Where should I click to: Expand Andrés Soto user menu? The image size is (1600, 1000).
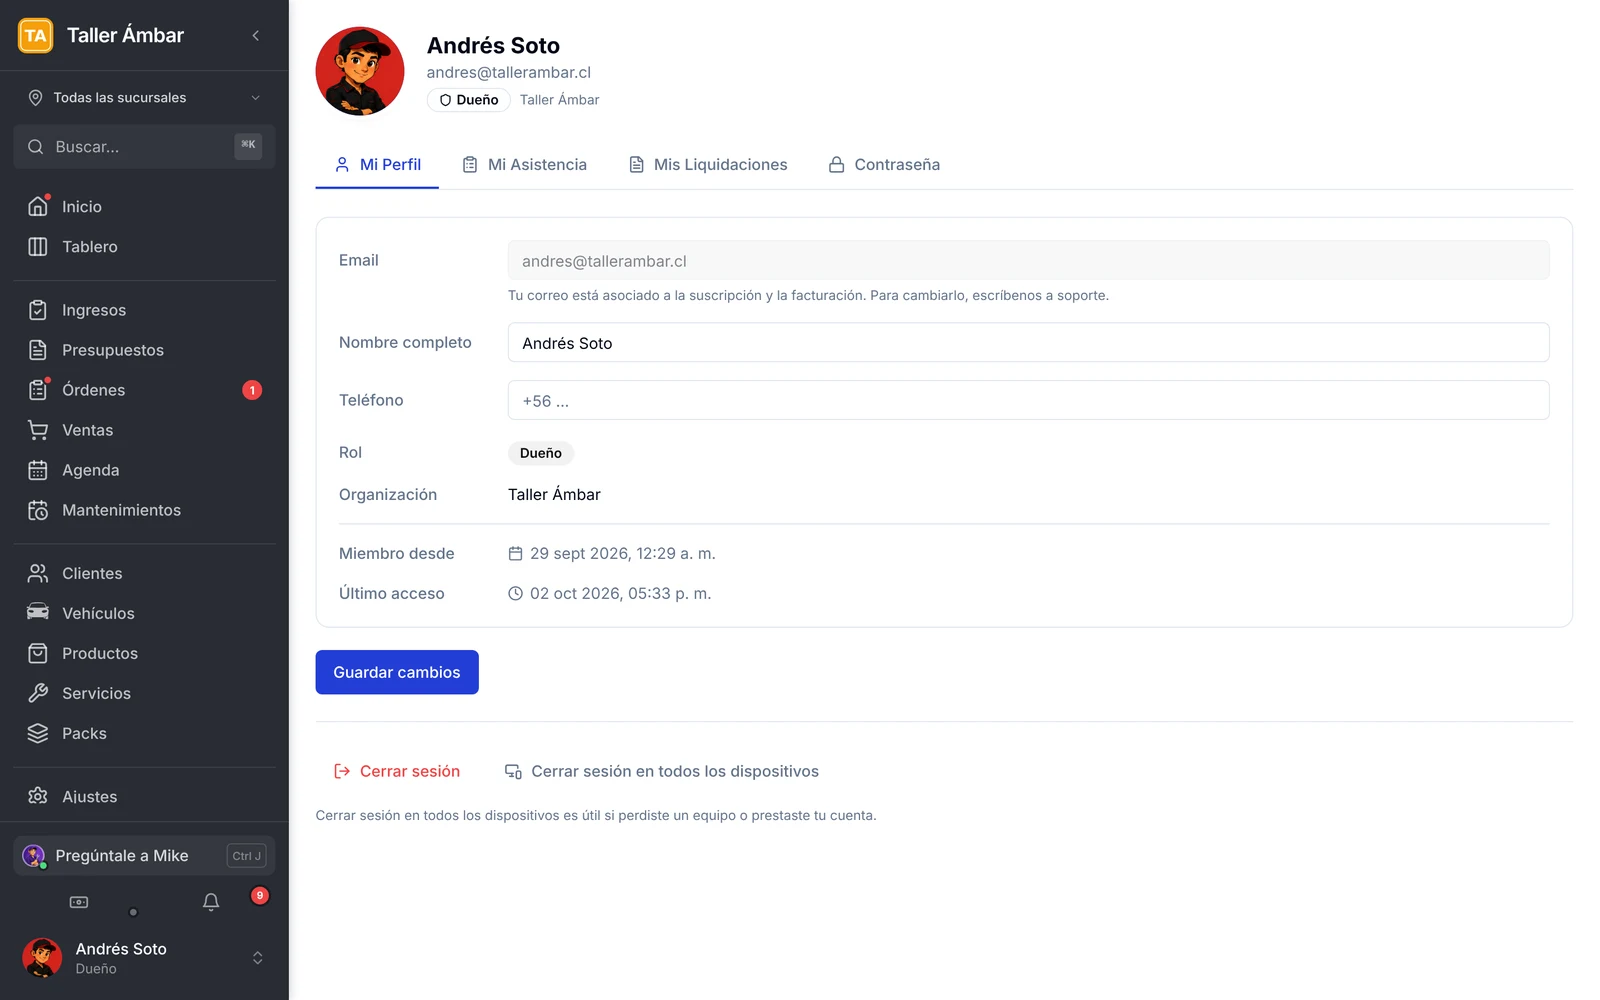(x=144, y=957)
